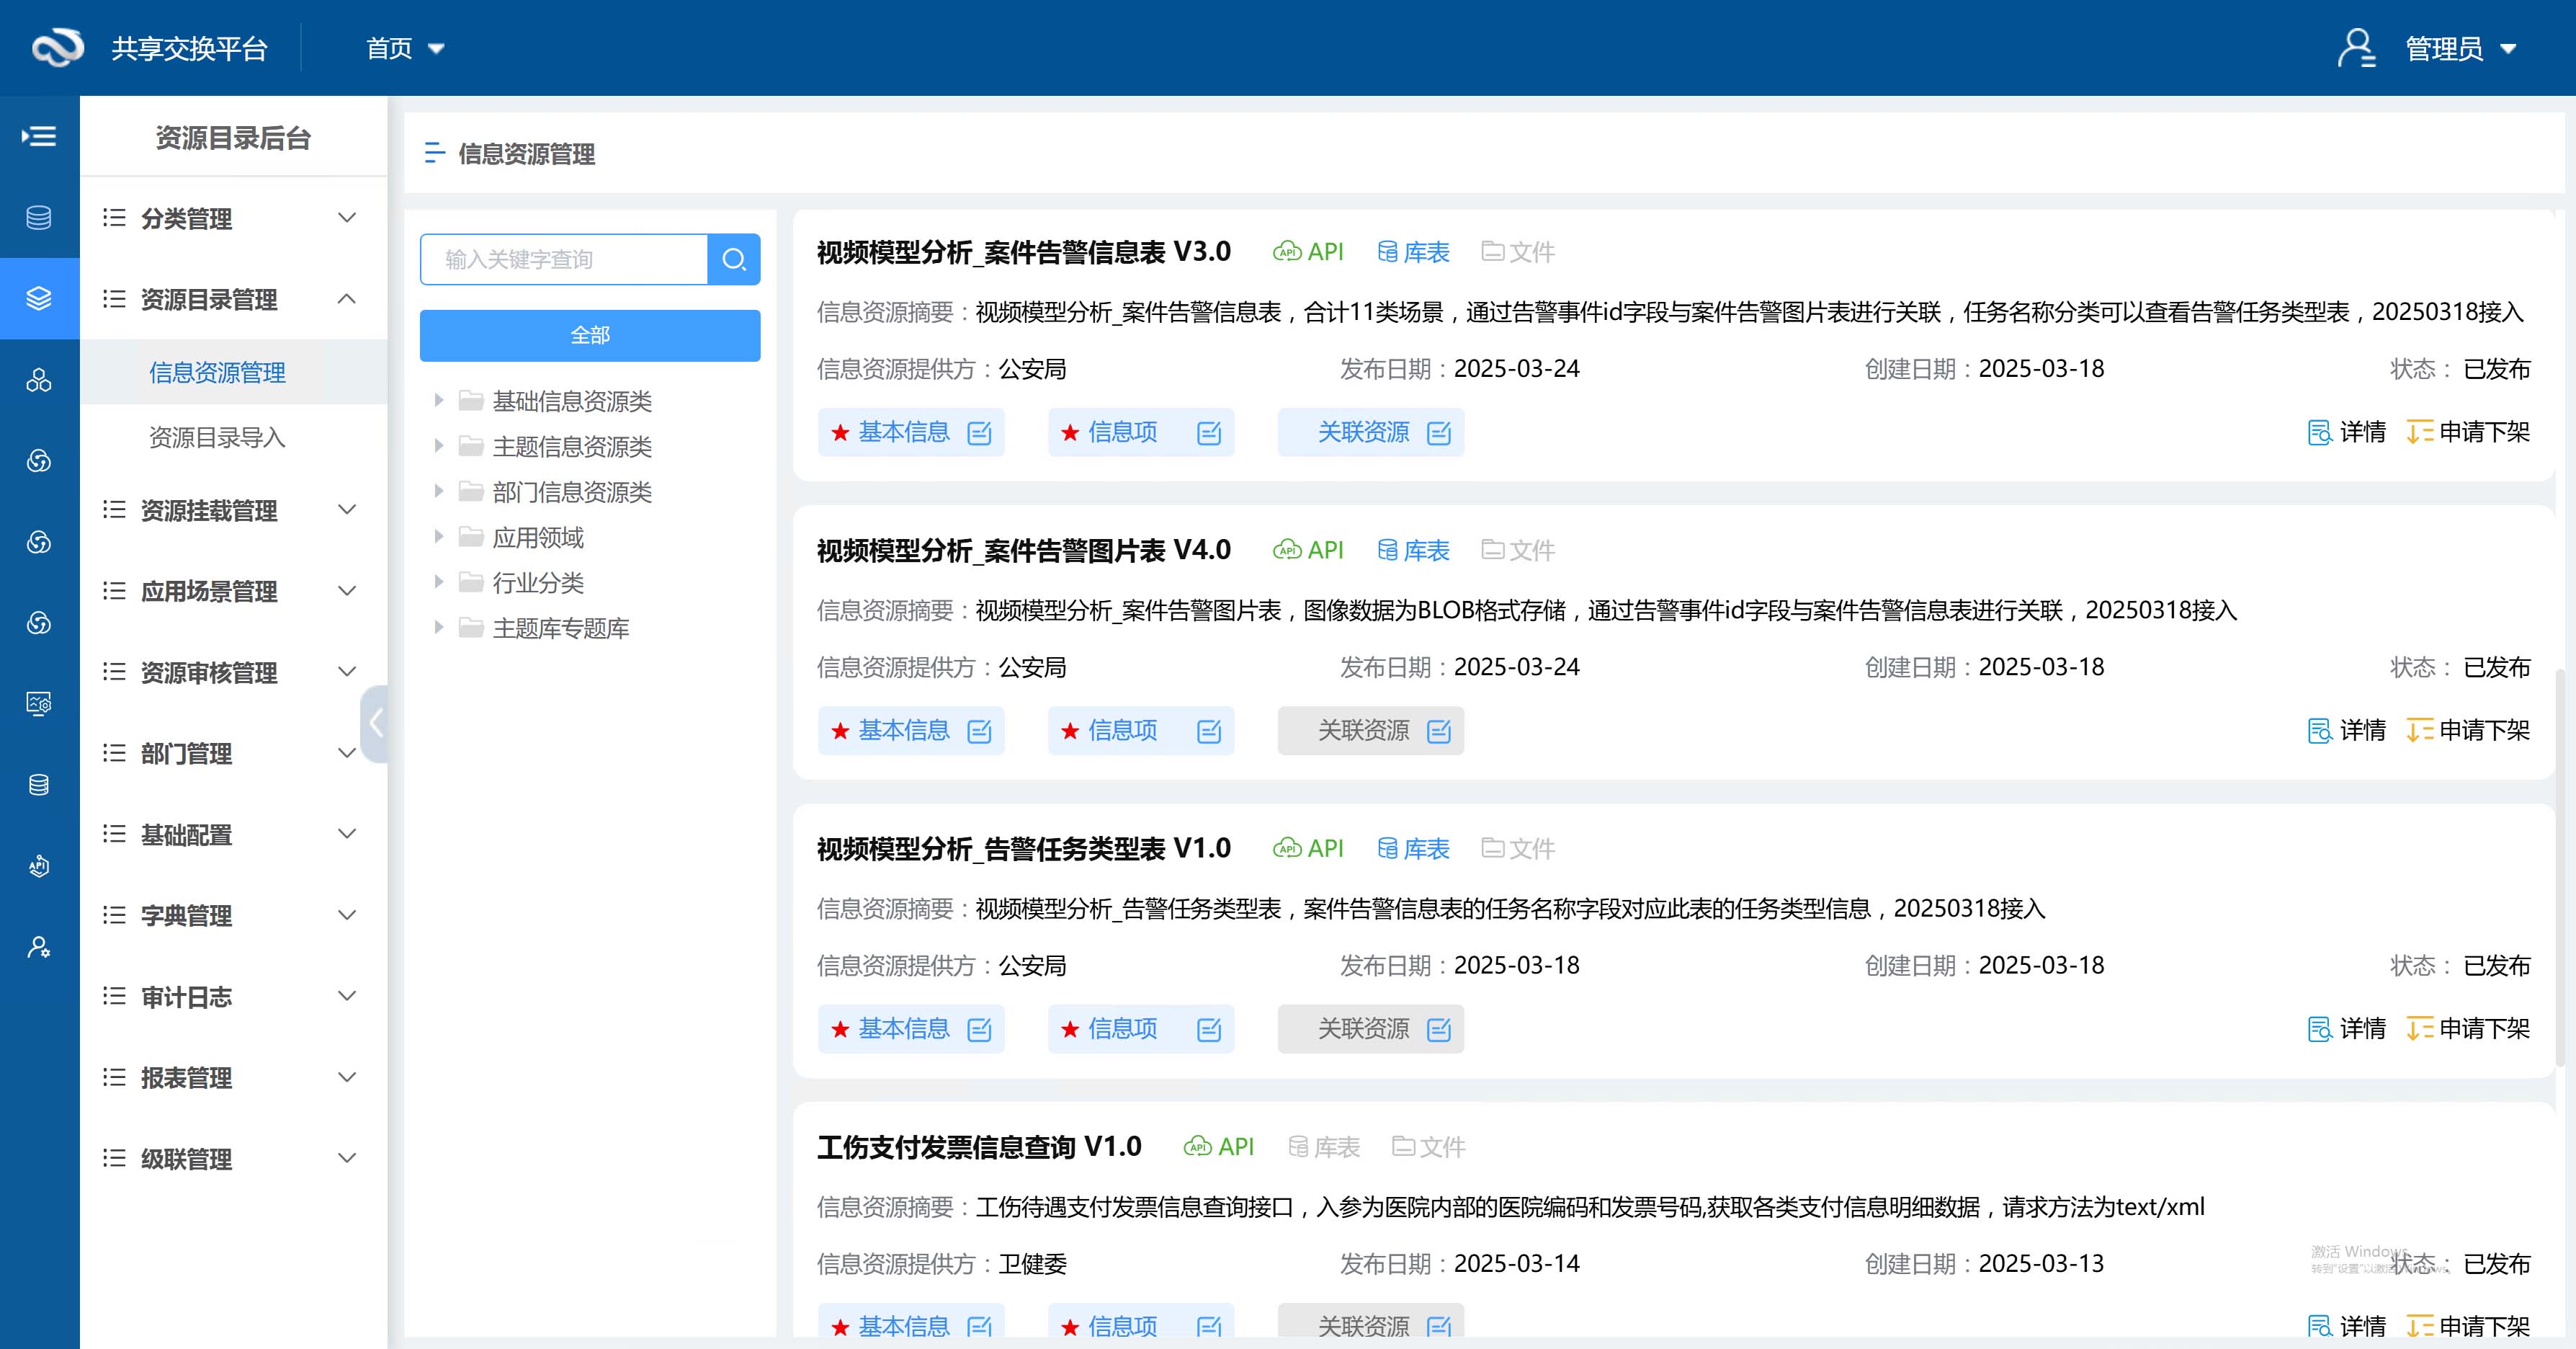展开主题库专题库树节点
2576x1349 pixels.
click(440, 627)
